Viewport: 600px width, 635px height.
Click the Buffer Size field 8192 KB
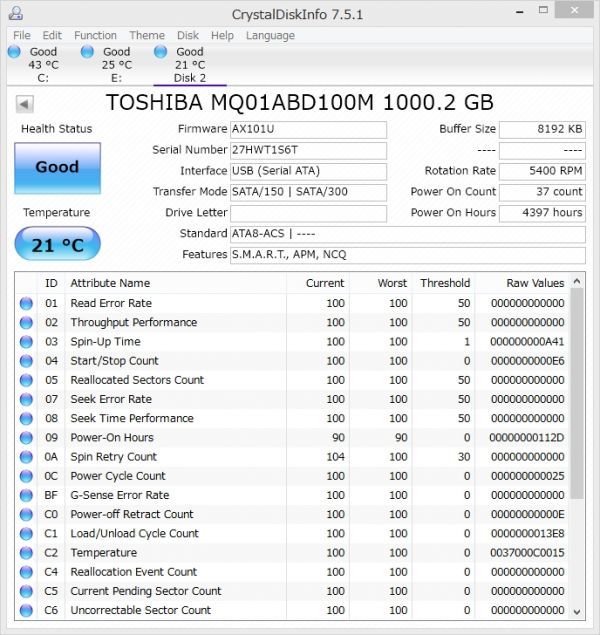[542, 130]
